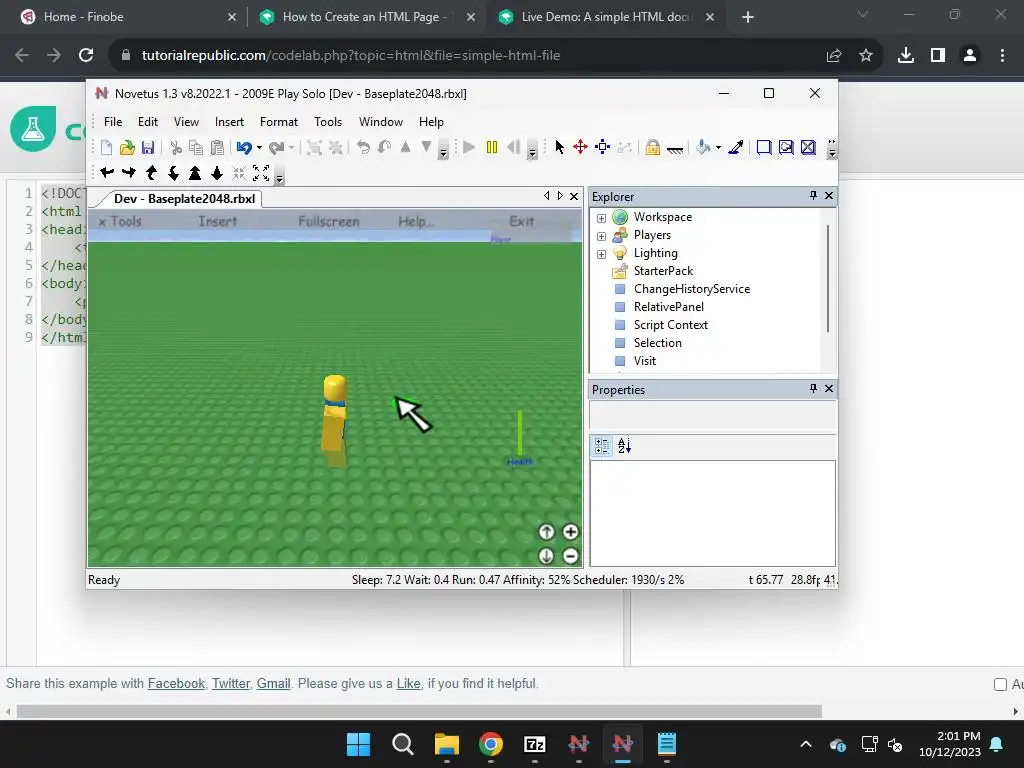Select the red Move tool
Image resolution: width=1024 pixels, height=768 pixels.
pos(581,147)
